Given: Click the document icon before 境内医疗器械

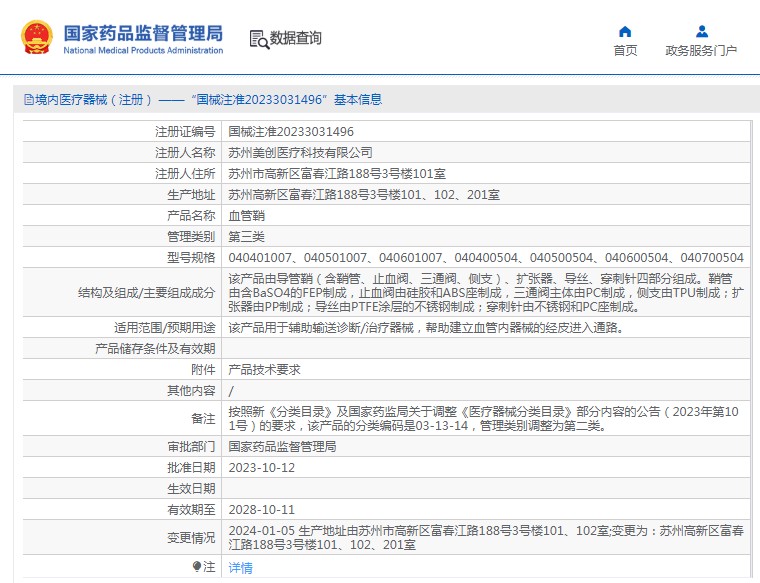Looking at the screenshot, I should coord(29,99).
